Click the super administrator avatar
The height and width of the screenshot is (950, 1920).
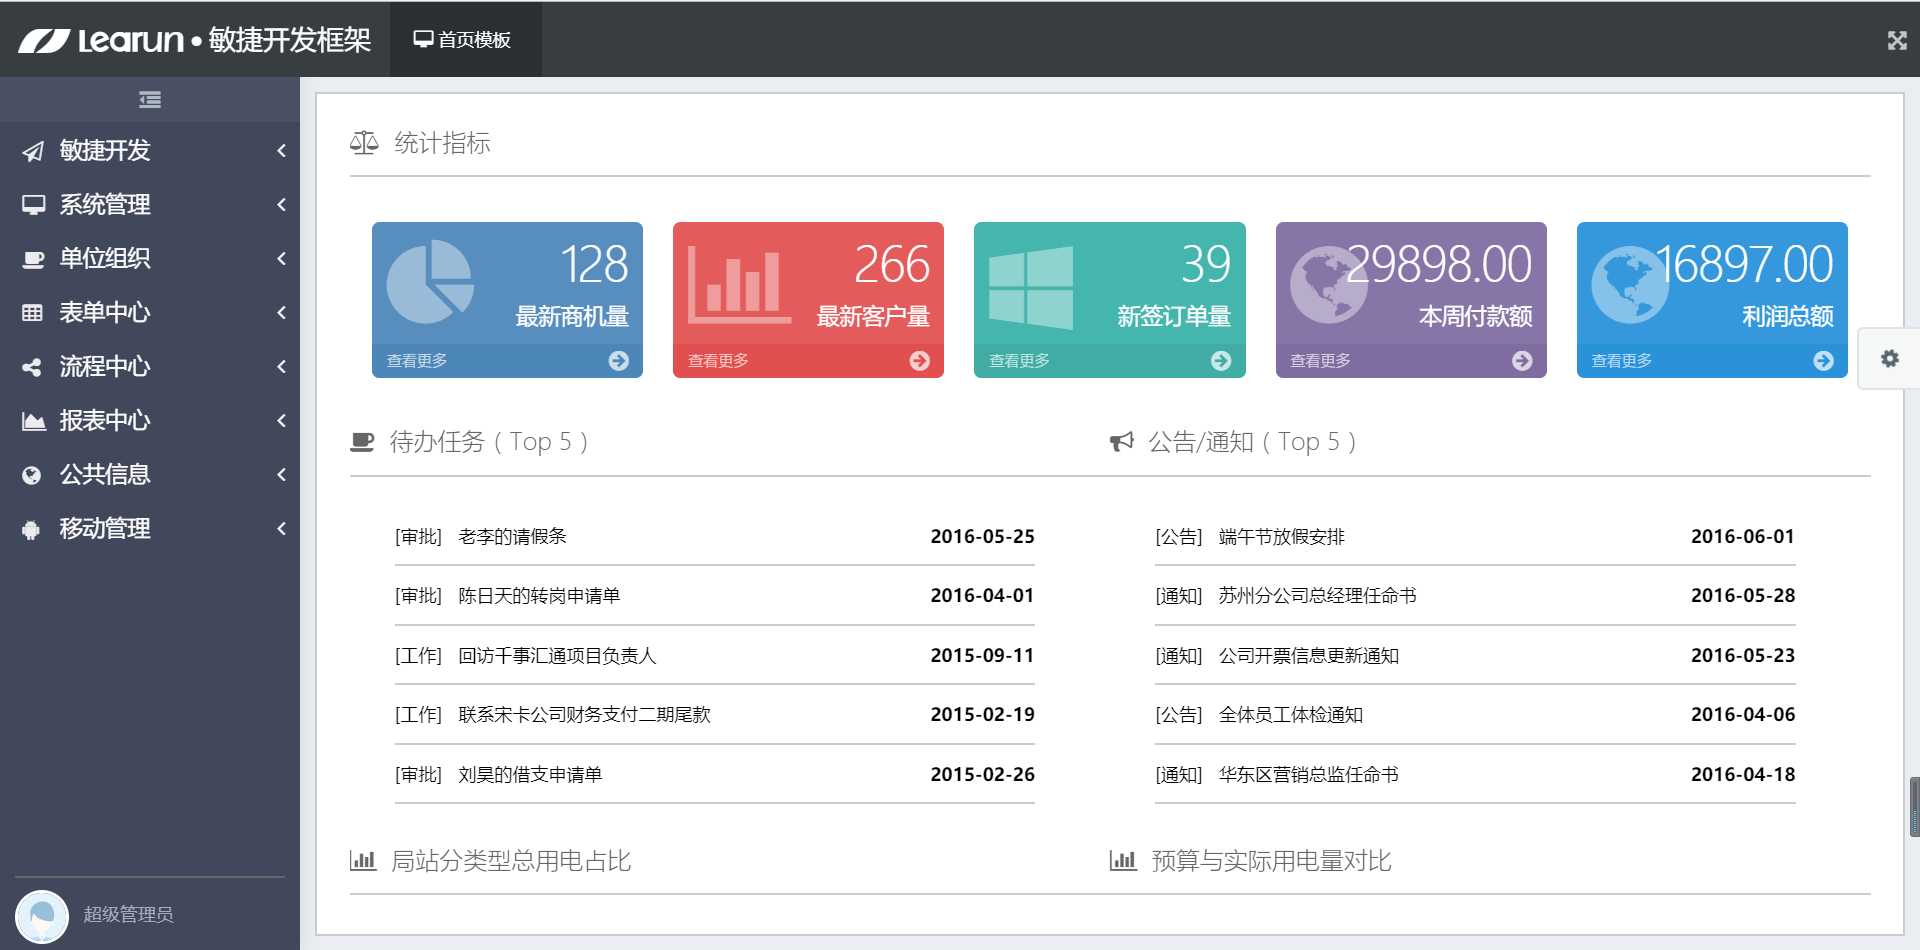pos(42,916)
